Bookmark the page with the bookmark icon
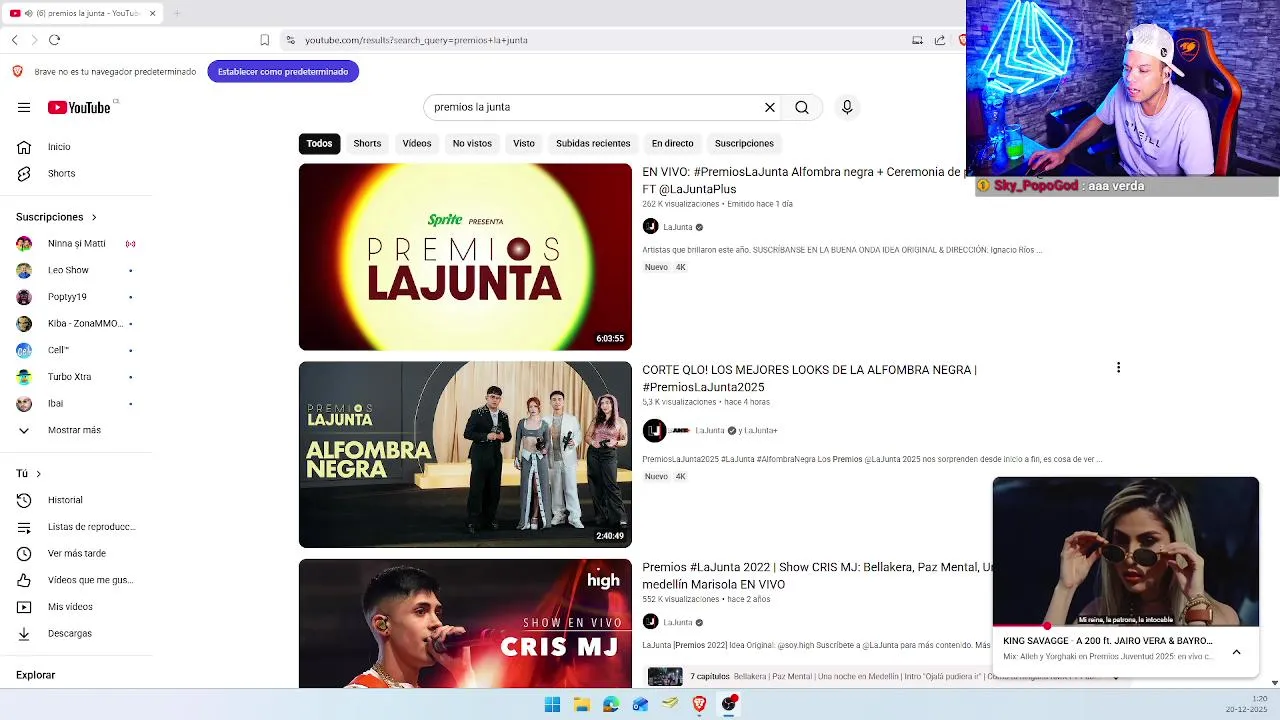This screenshot has height=720, width=1280. click(x=264, y=40)
